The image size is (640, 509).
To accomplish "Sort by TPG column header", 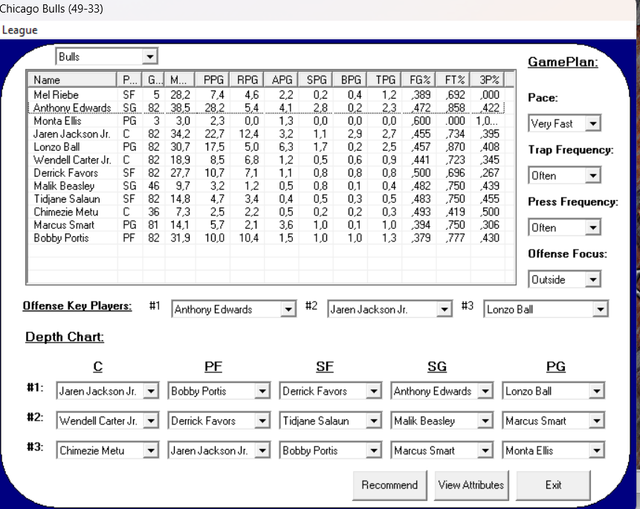I will 384,80.
